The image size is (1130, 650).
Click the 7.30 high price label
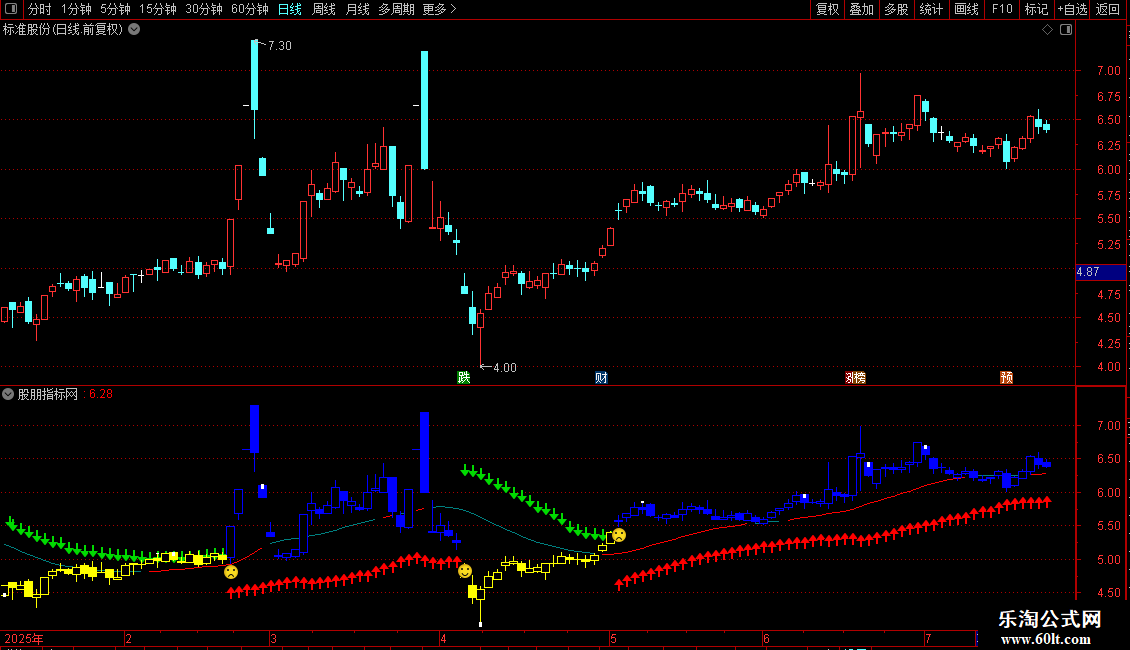pyautogui.click(x=279, y=45)
